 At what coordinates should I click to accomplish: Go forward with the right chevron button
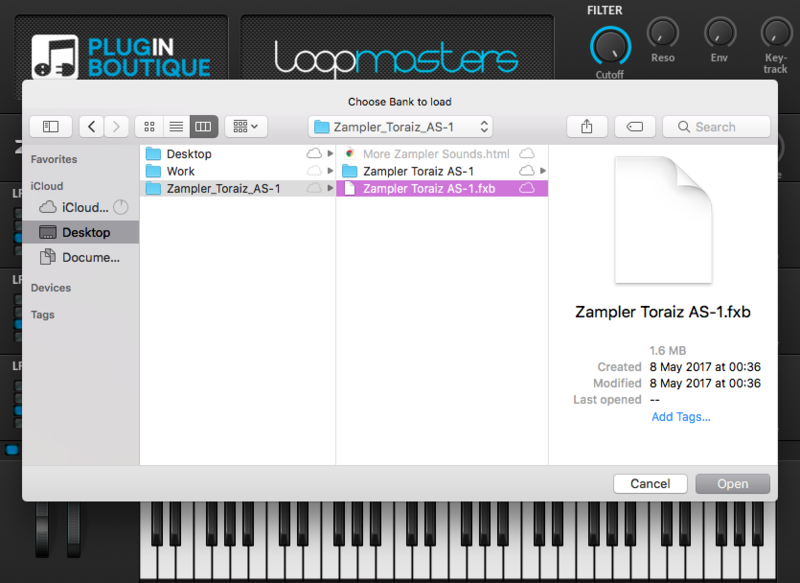(116, 126)
